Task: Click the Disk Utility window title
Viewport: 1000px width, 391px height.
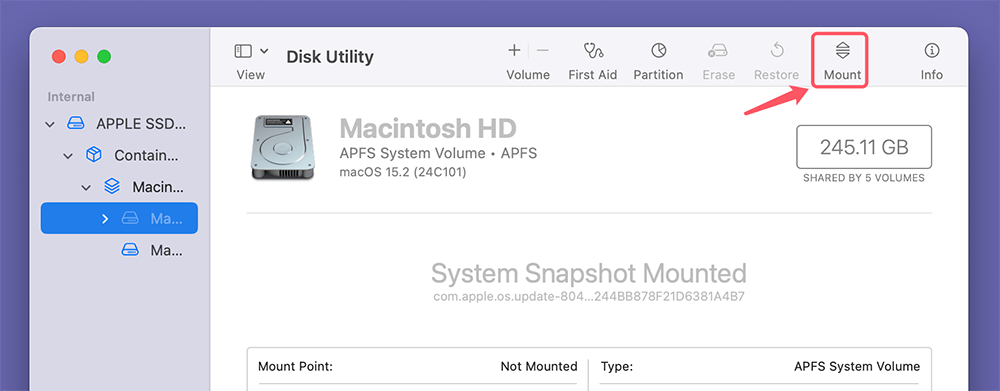Action: point(330,57)
